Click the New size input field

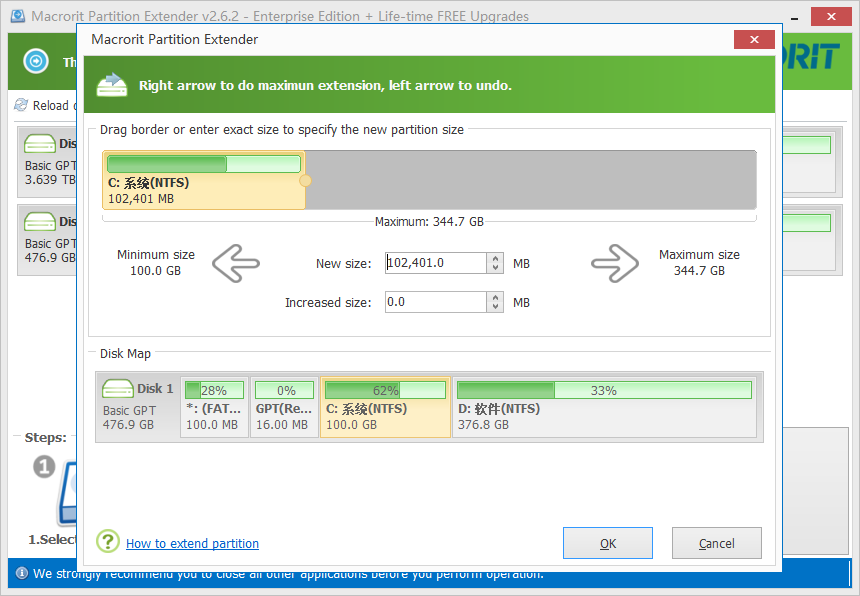pos(436,263)
